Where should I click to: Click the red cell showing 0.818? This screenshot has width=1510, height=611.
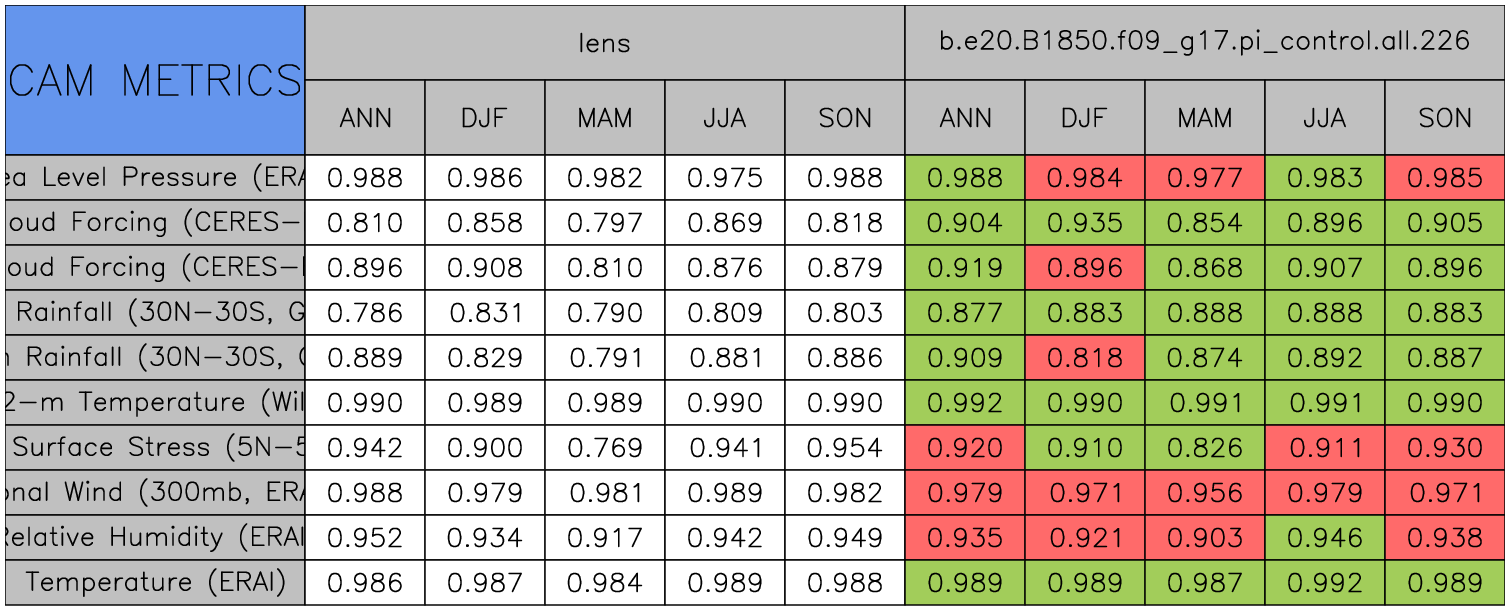point(1084,358)
